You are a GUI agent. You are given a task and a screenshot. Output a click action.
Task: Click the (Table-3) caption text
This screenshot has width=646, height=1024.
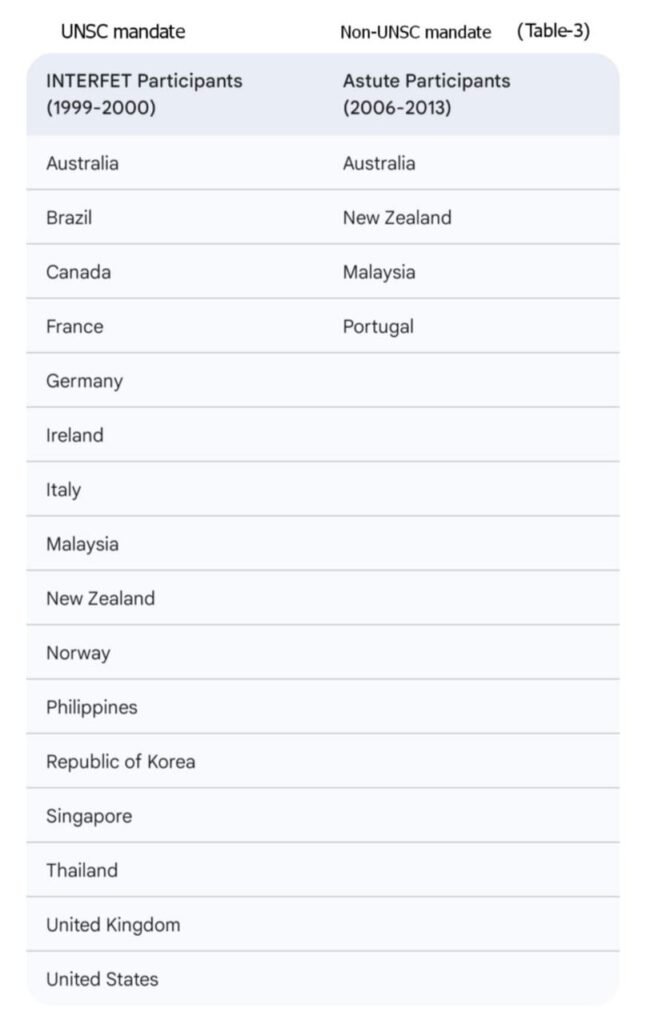(553, 31)
